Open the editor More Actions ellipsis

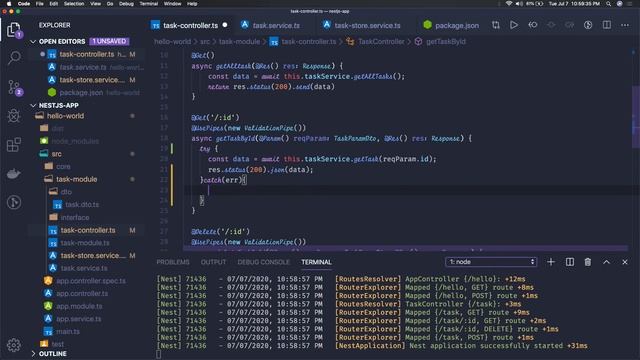pyautogui.click(x=625, y=25)
